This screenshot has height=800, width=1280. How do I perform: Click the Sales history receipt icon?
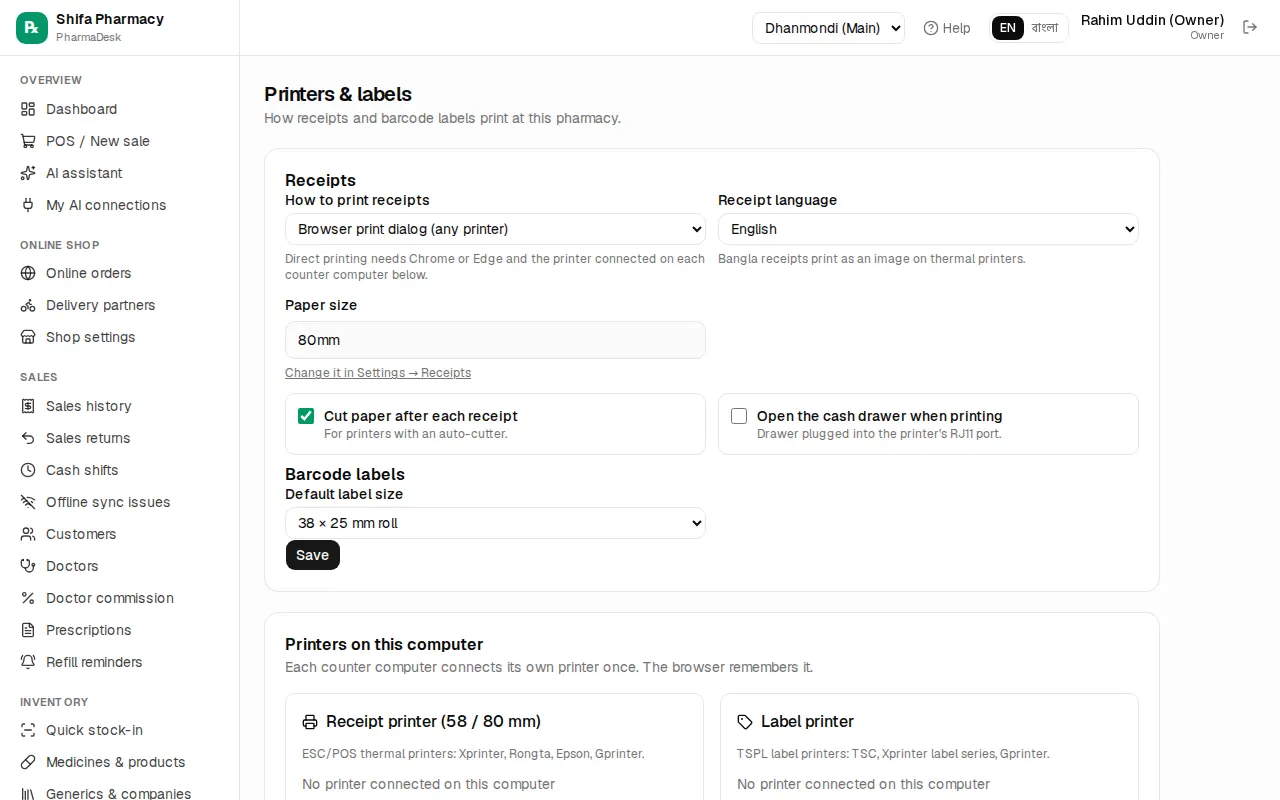(x=28, y=406)
